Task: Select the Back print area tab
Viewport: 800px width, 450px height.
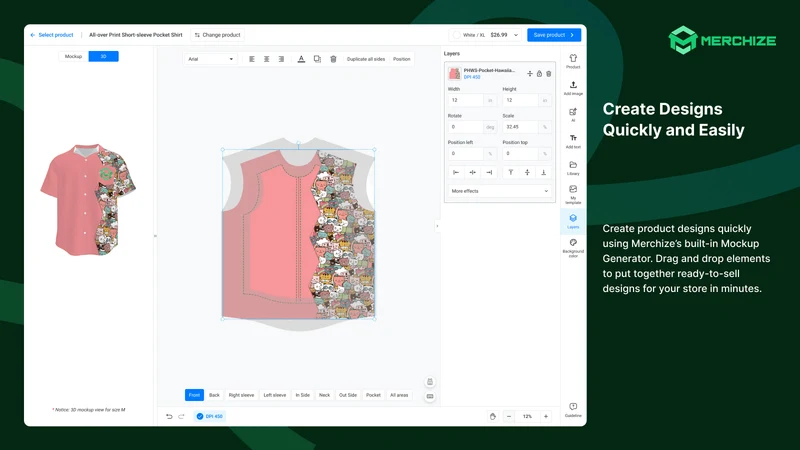Action: tap(214, 395)
